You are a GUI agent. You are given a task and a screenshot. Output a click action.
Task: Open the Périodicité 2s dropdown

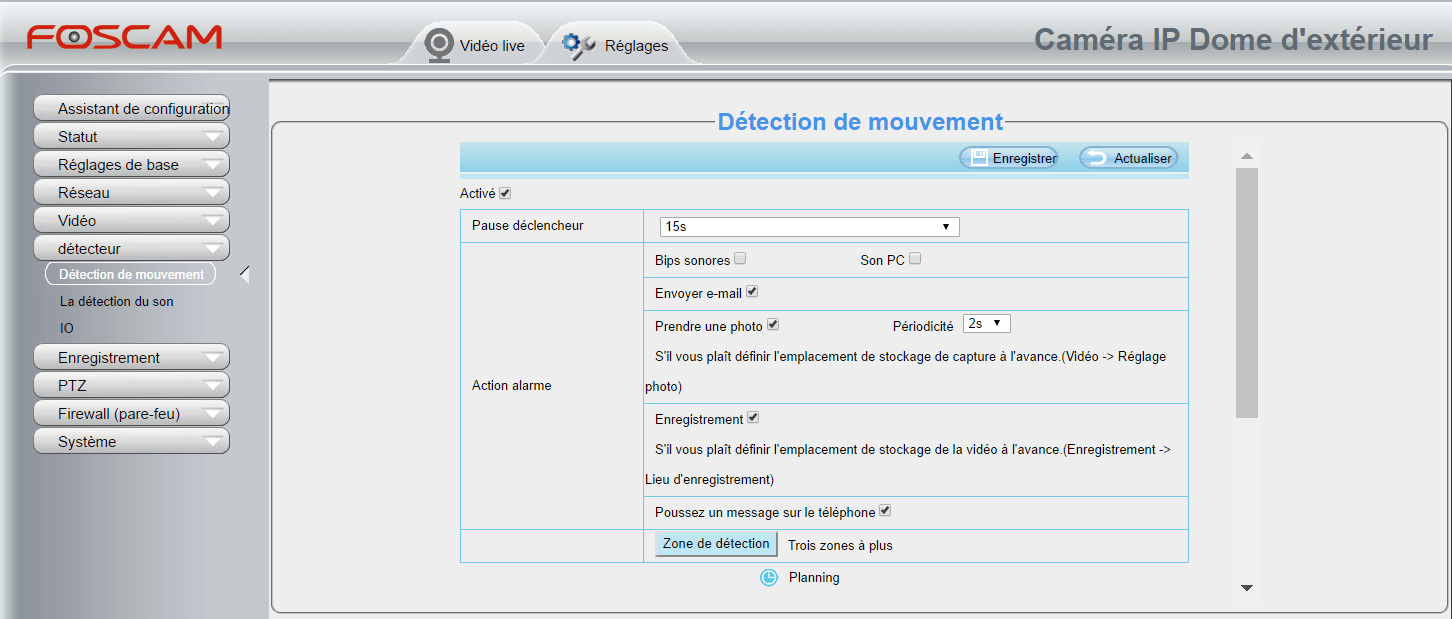tap(987, 324)
